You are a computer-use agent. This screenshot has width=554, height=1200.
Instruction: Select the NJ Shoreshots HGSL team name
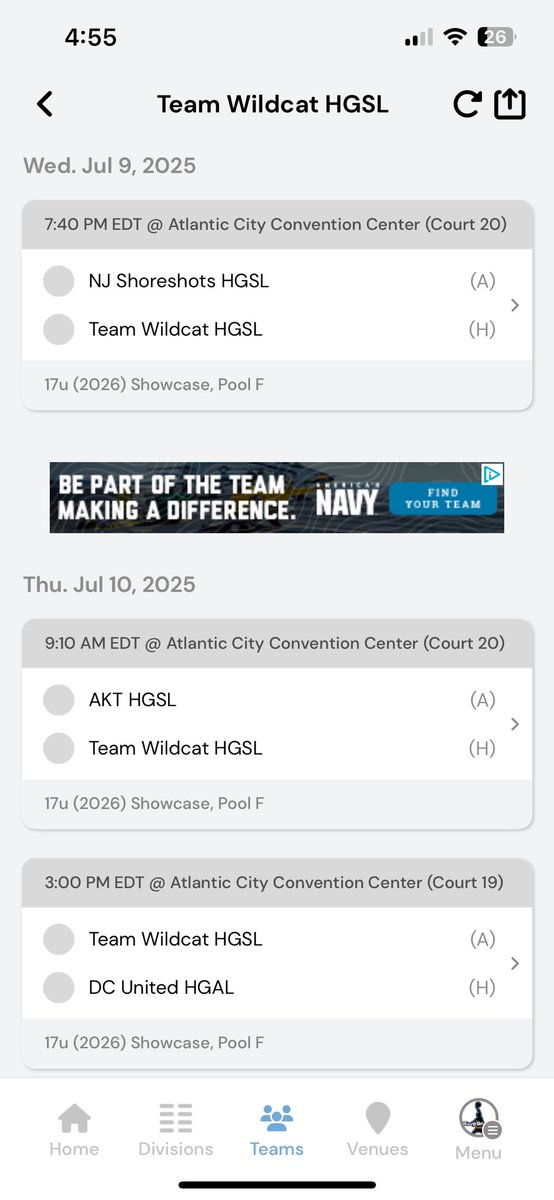(179, 281)
